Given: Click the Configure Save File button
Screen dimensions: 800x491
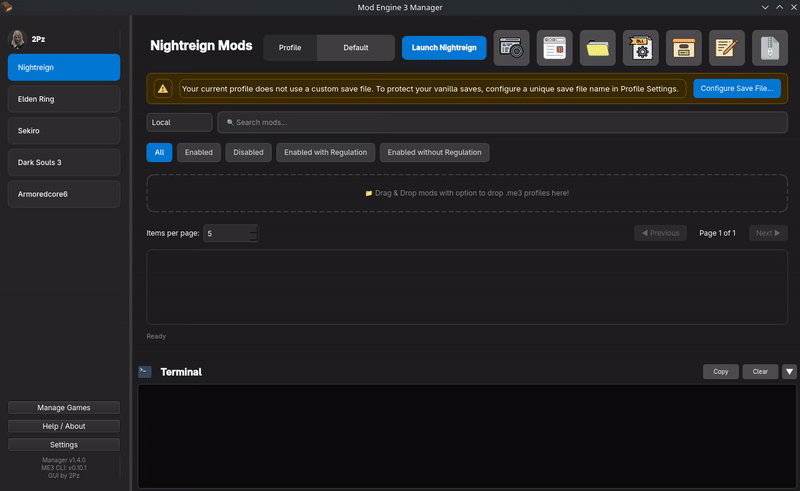Looking at the screenshot, I should [x=736, y=89].
